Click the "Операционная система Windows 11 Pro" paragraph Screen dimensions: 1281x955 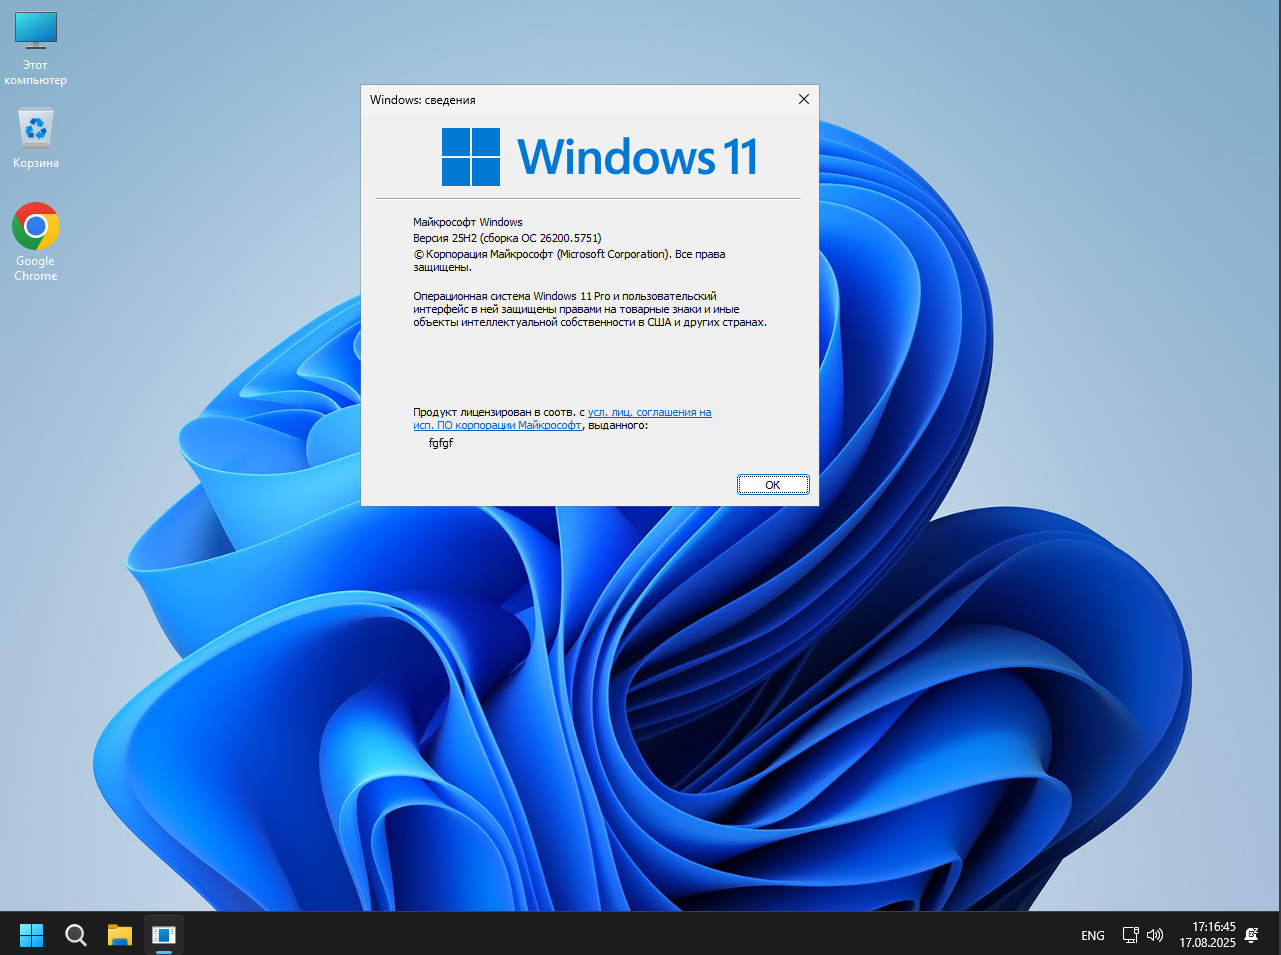(590, 309)
